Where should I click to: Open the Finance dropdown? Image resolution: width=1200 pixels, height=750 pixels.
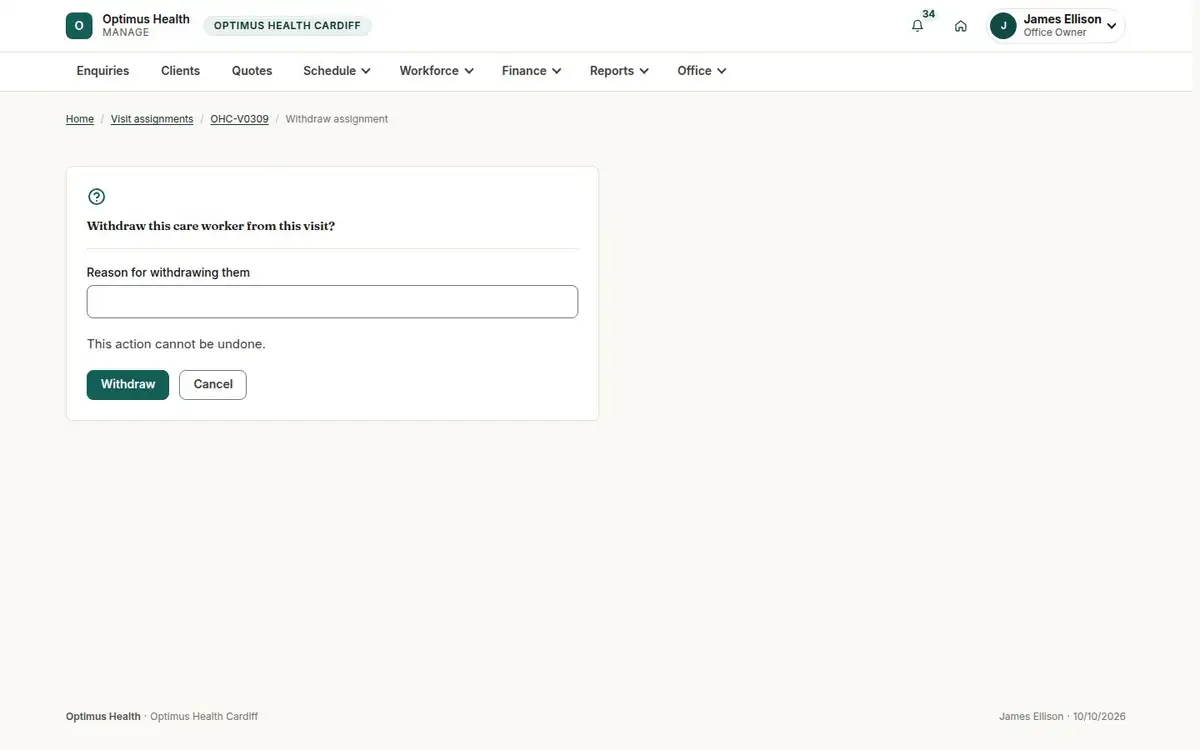point(531,71)
